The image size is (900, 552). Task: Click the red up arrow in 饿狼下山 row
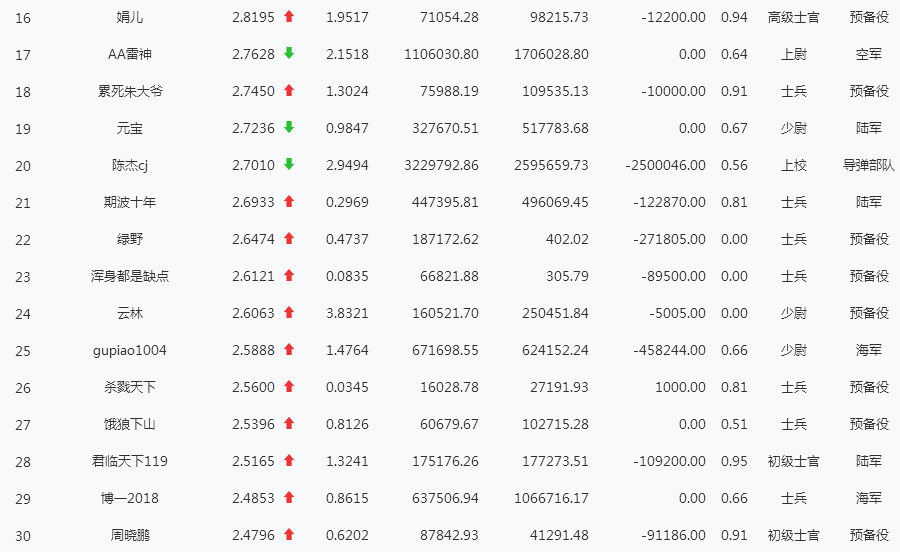tap(289, 423)
